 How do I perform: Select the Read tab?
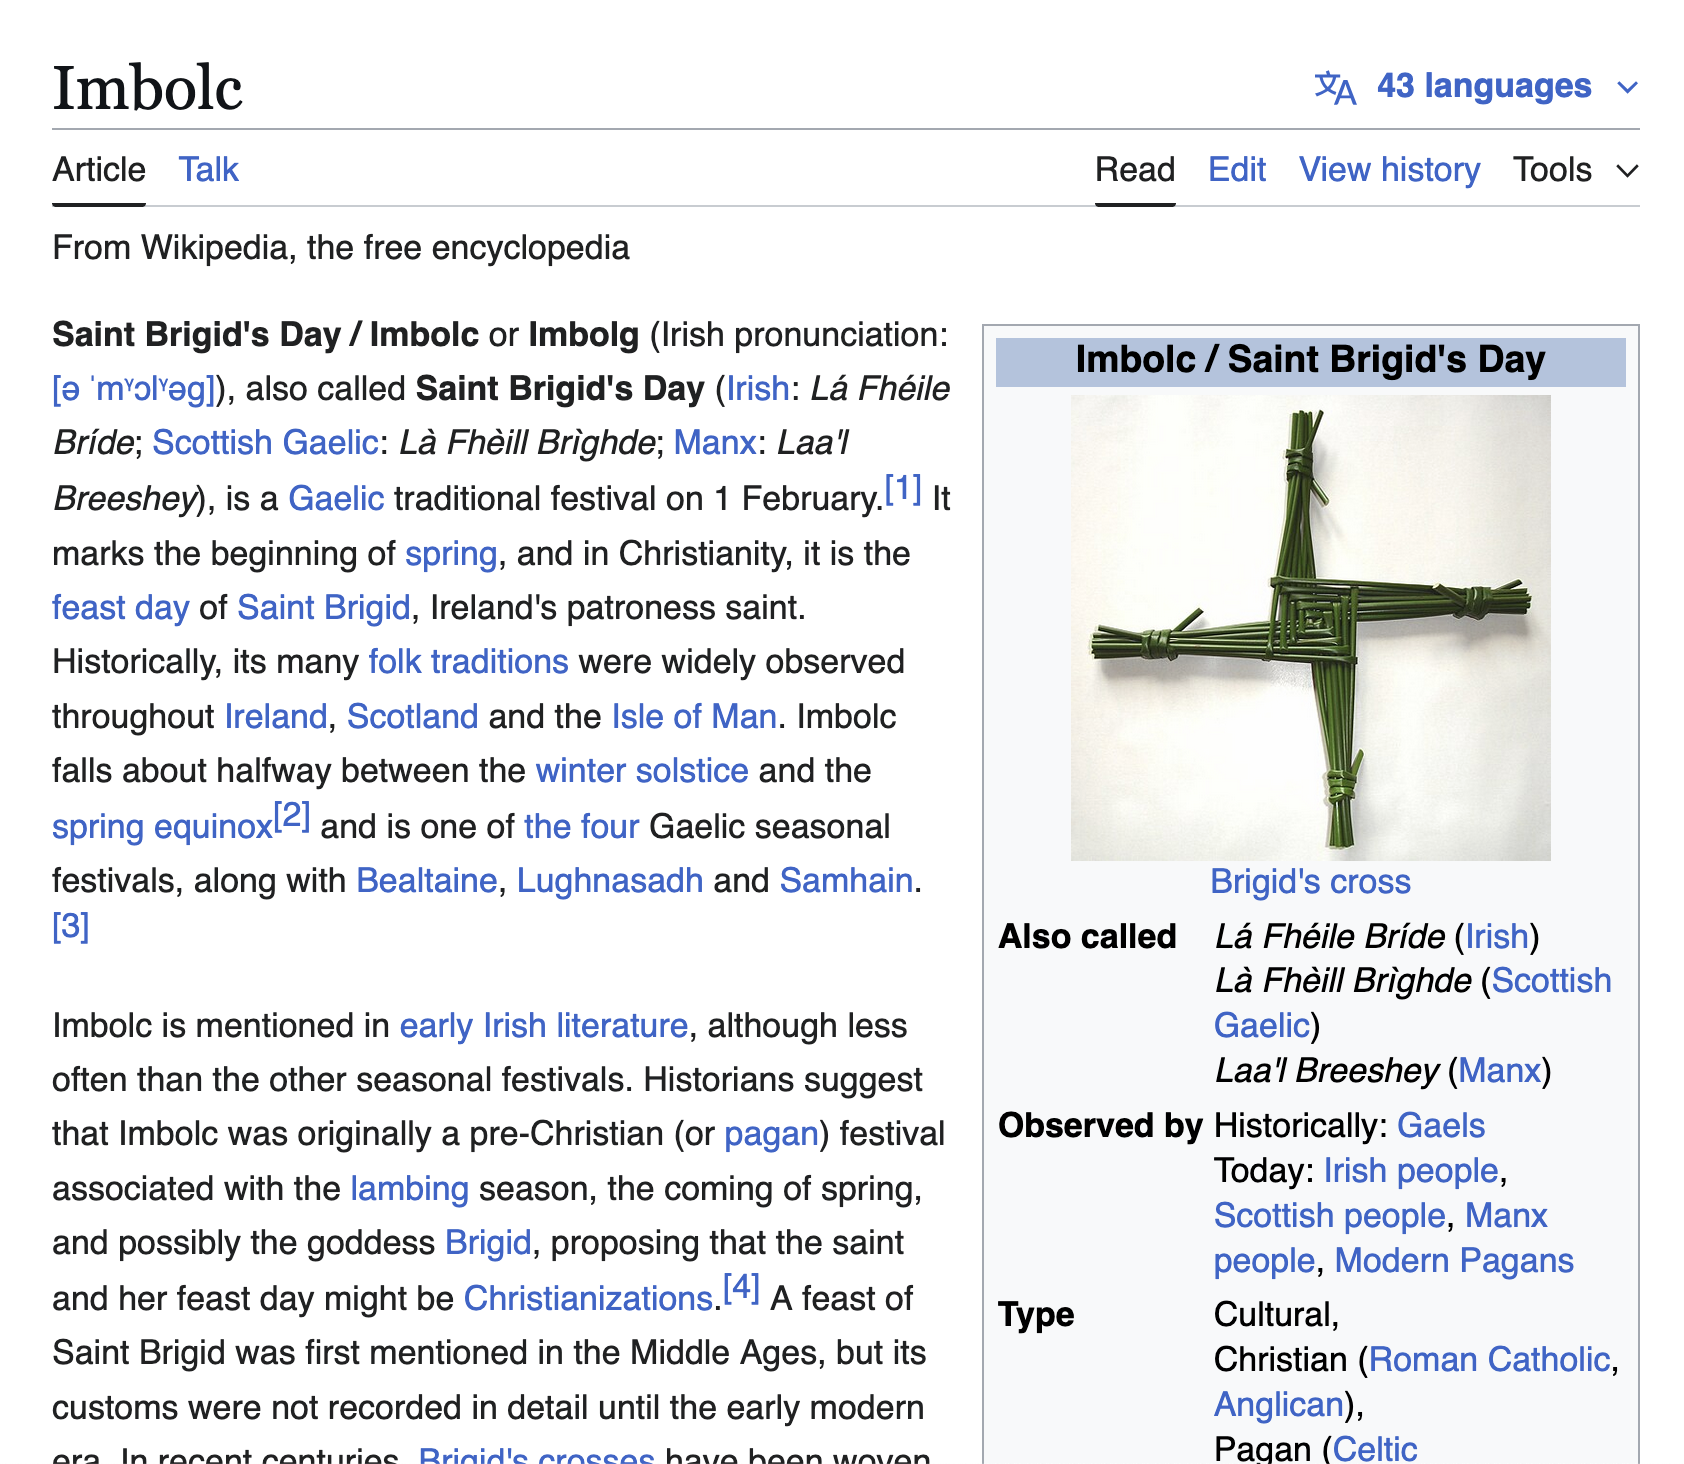point(1135,170)
